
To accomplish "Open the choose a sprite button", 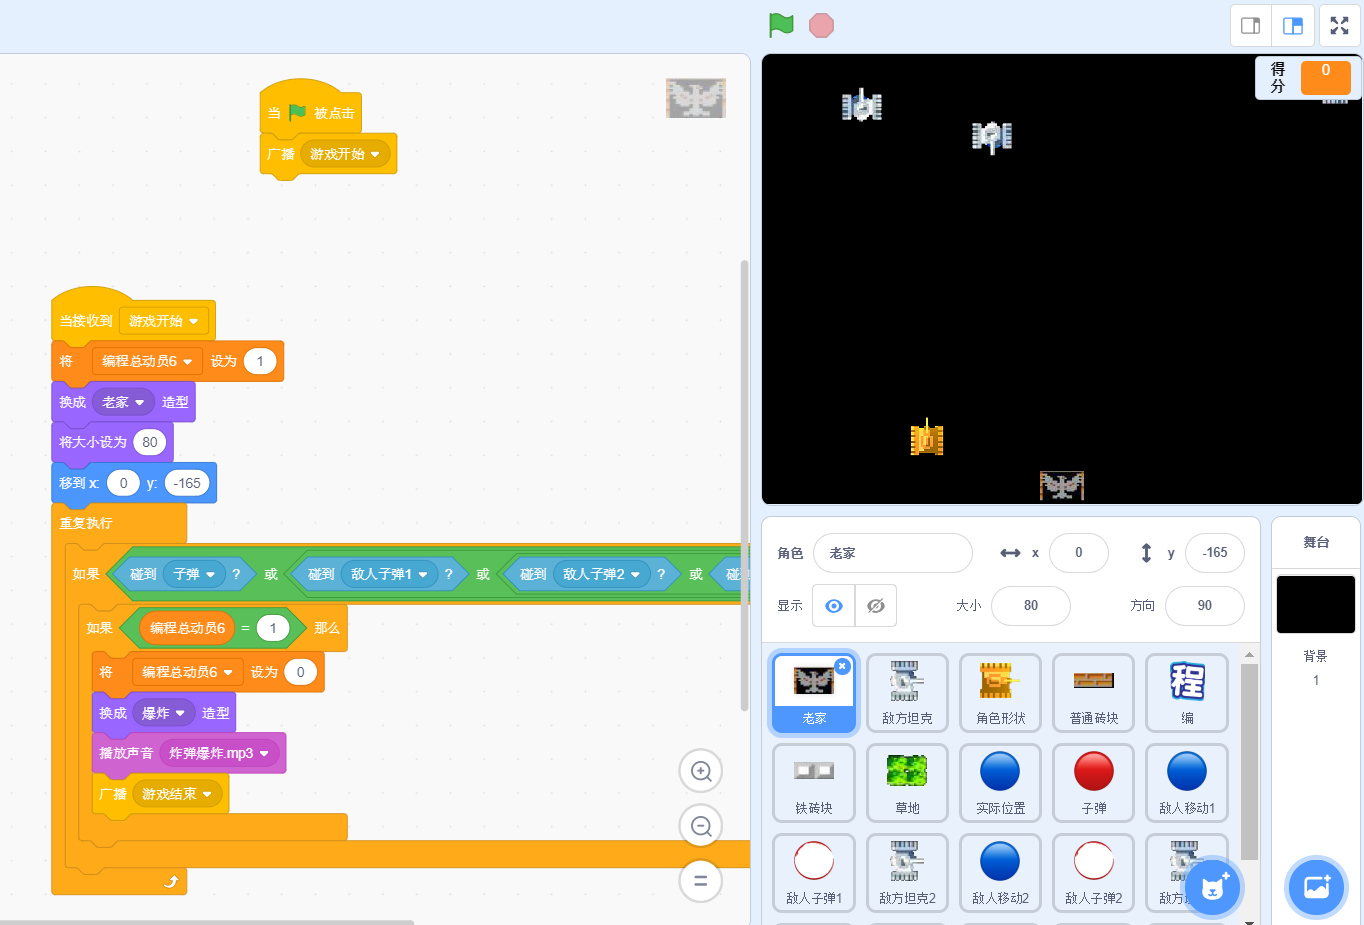I will tap(1213, 886).
